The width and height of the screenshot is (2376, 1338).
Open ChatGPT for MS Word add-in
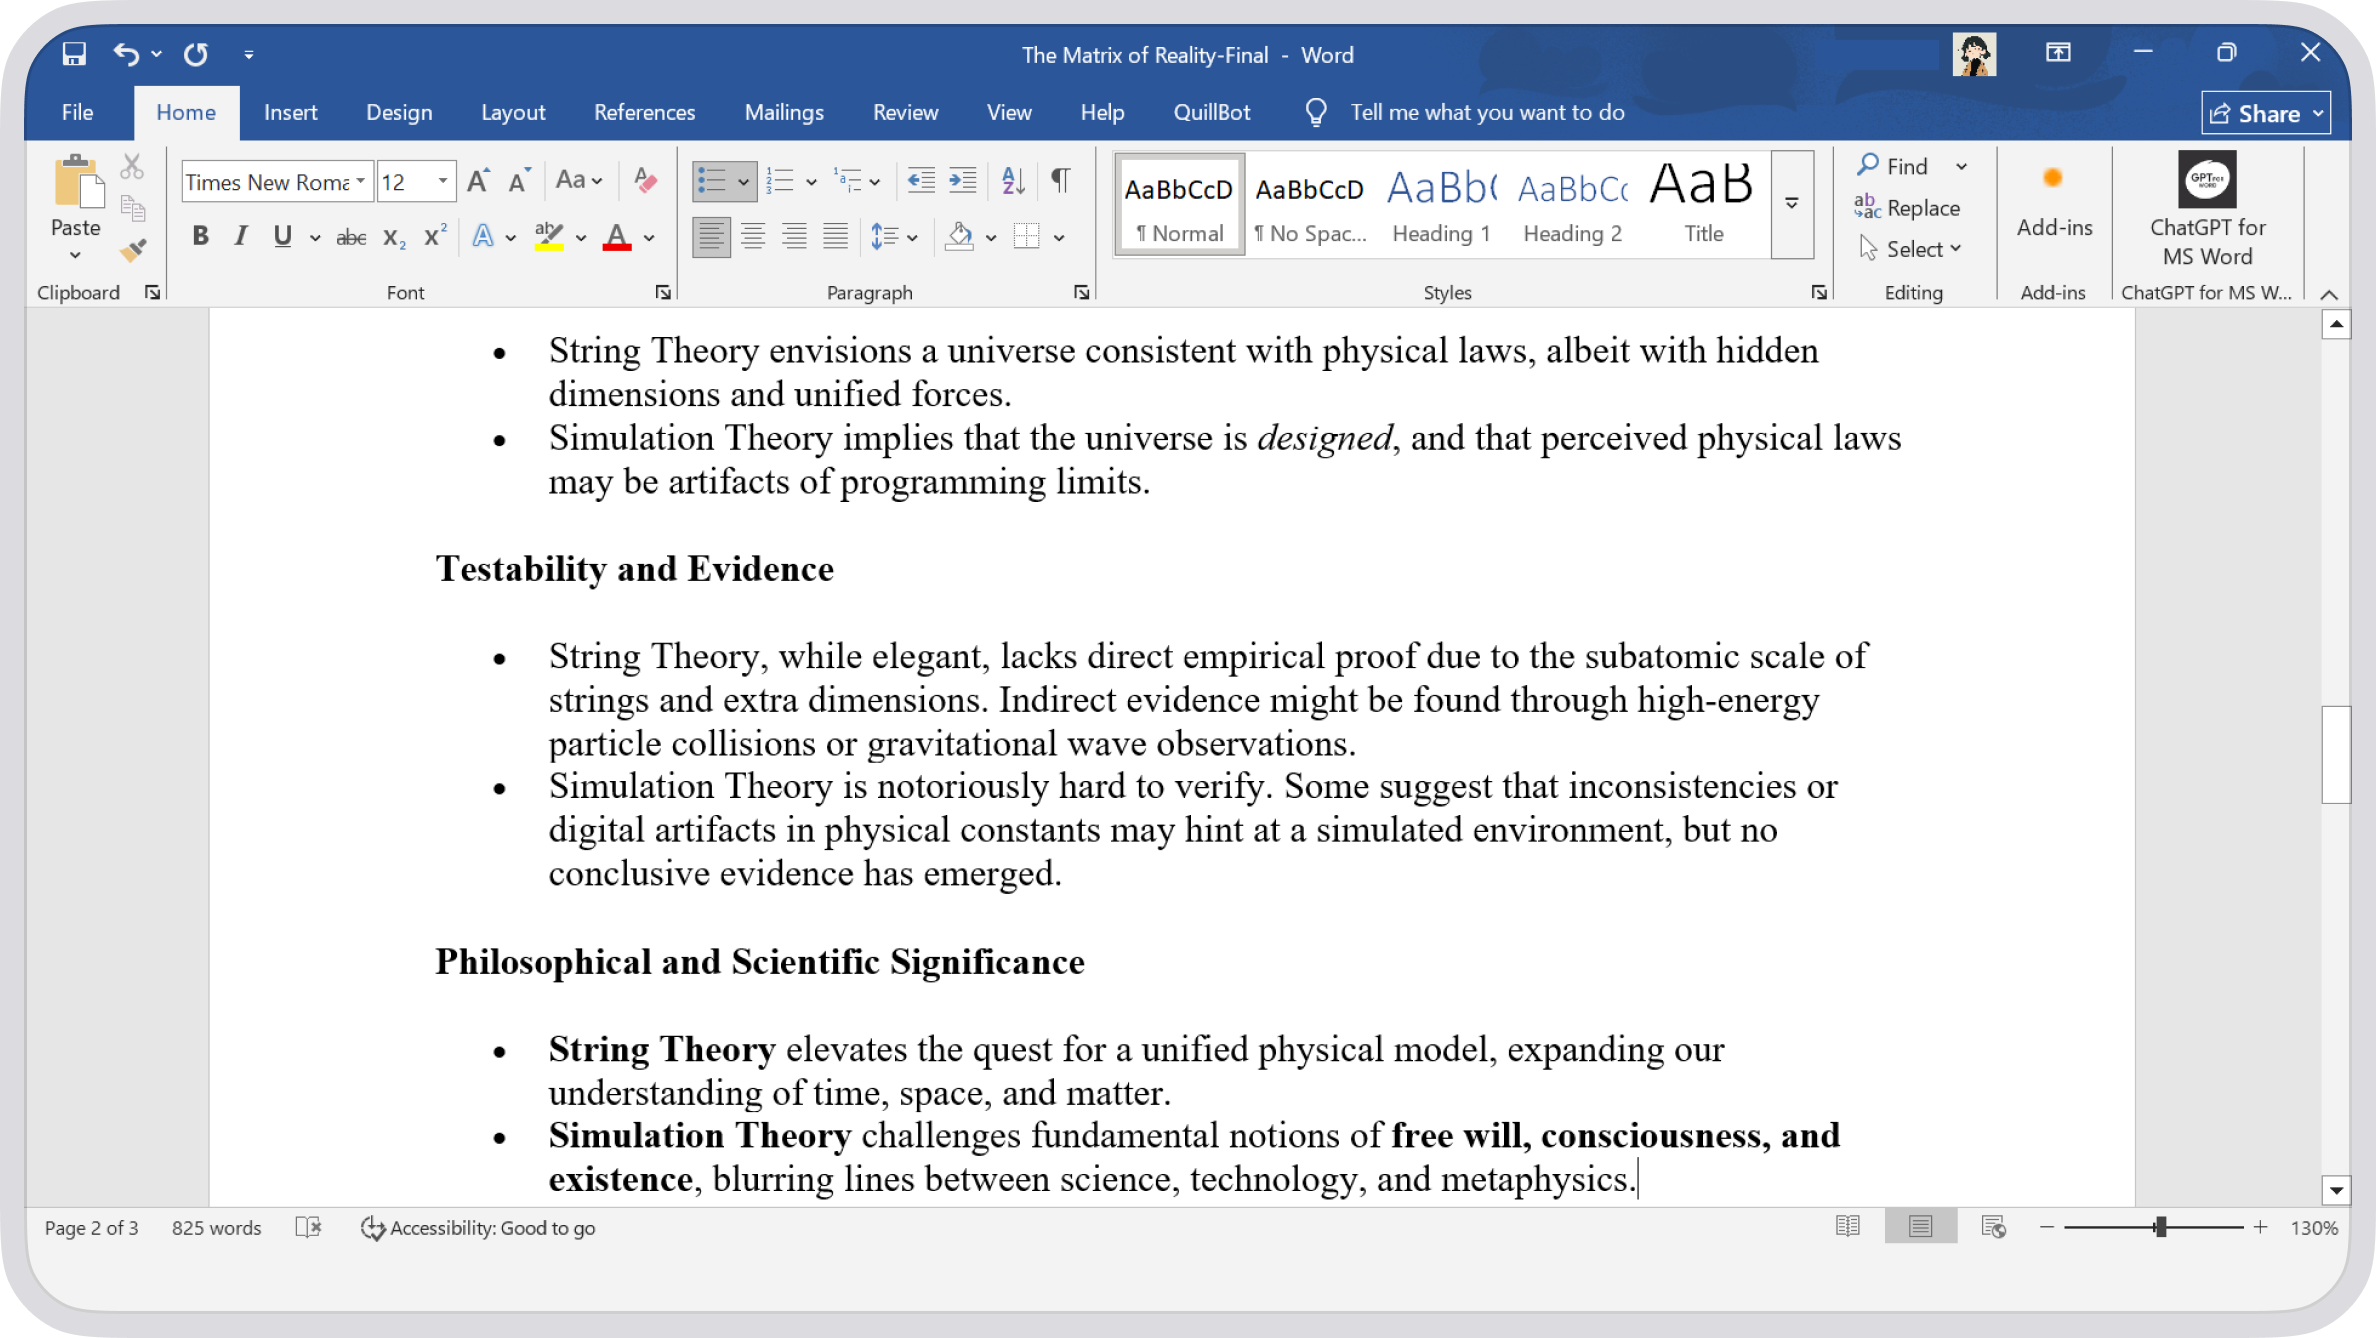[2207, 210]
